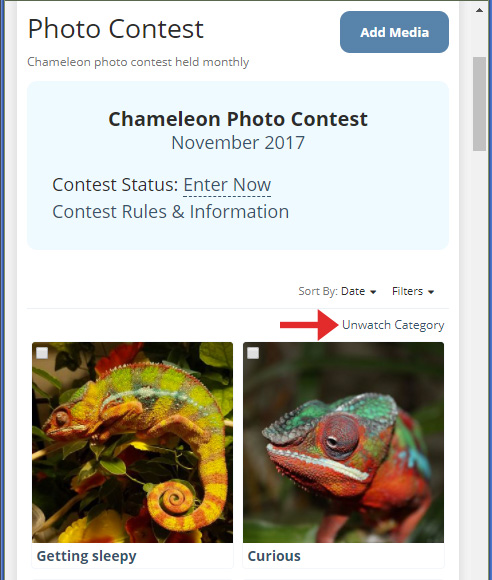492x580 pixels.
Task: Tick the checkbox on Getting sleepy photo
Action: coord(42,353)
